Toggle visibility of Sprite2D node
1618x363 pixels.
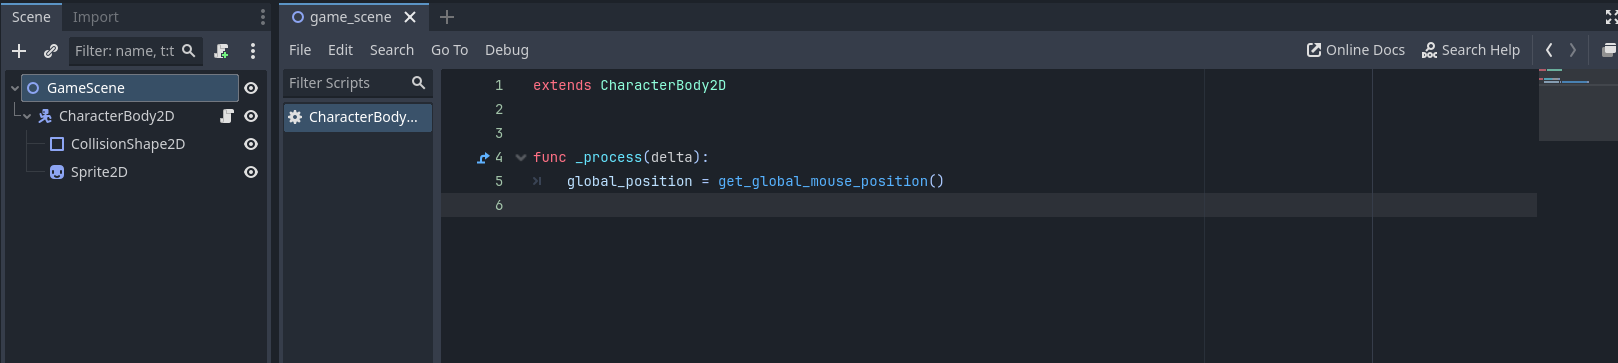pyautogui.click(x=251, y=172)
